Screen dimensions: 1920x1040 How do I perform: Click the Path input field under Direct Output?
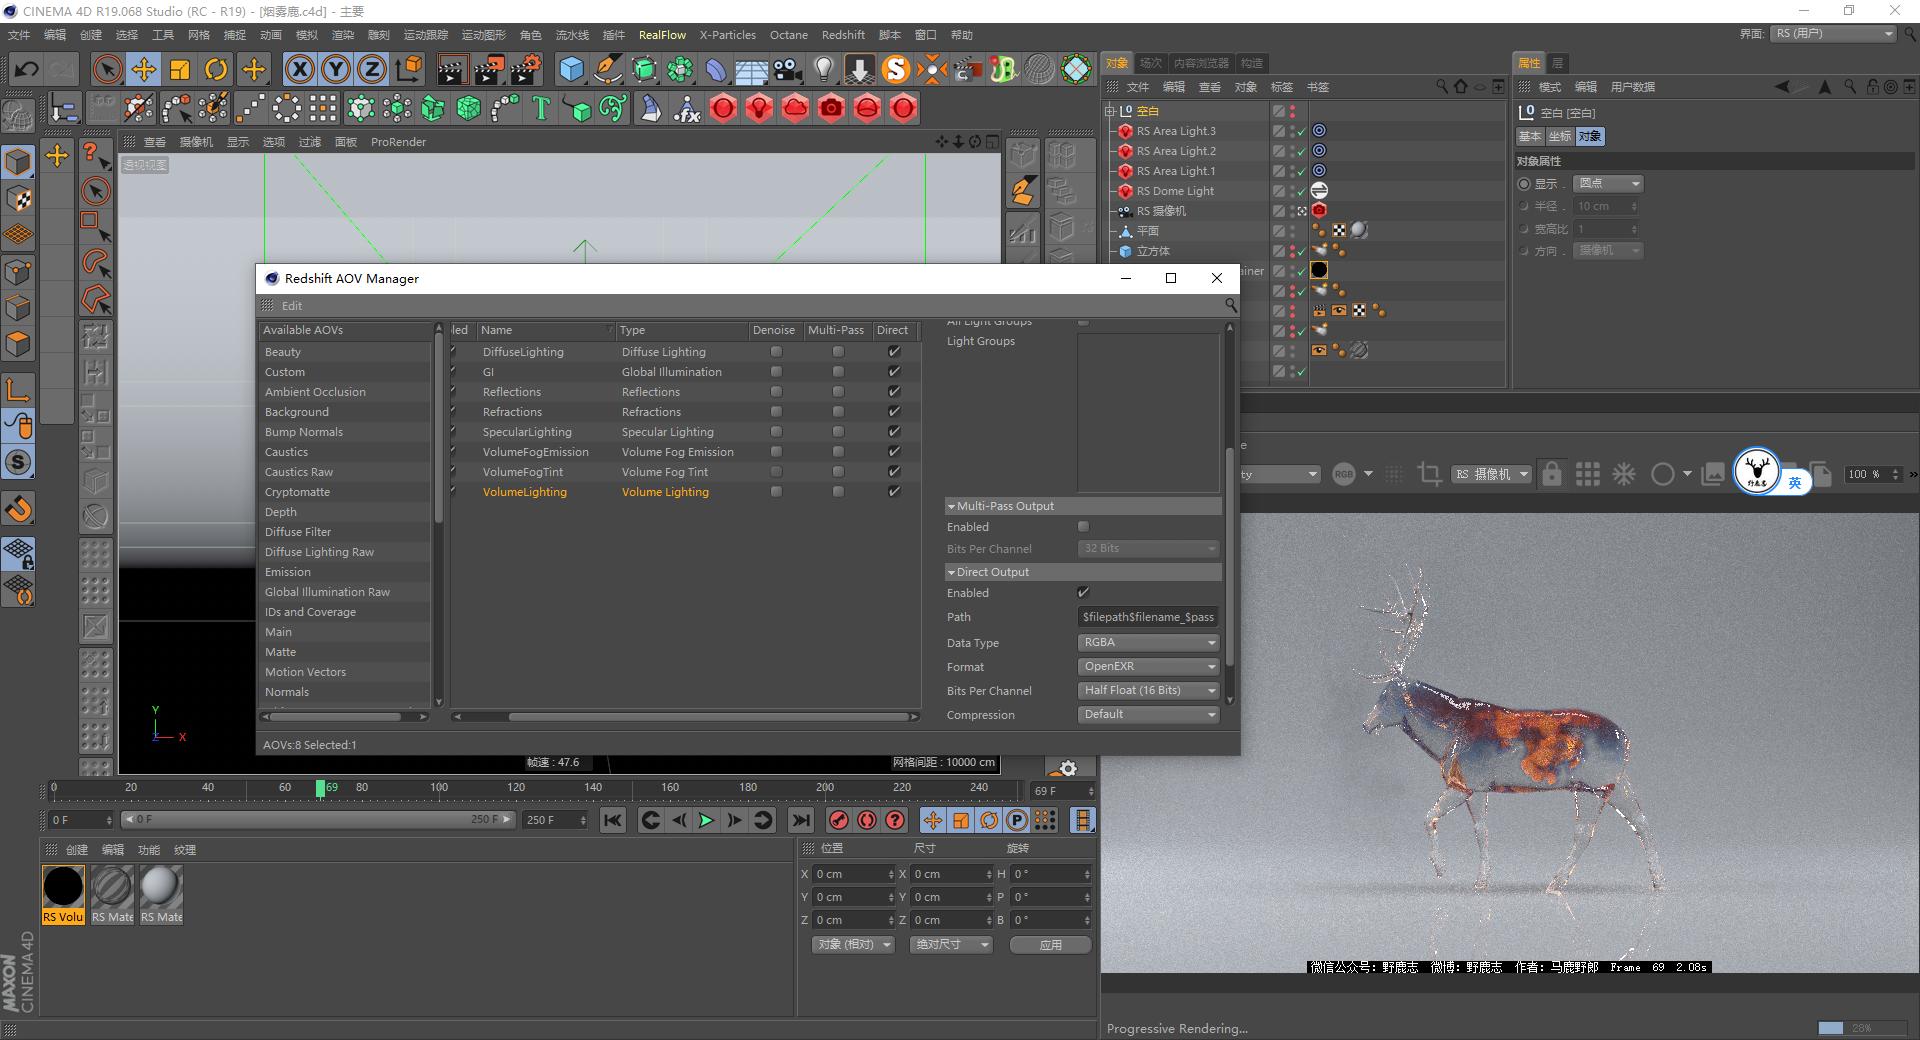(x=1148, y=617)
